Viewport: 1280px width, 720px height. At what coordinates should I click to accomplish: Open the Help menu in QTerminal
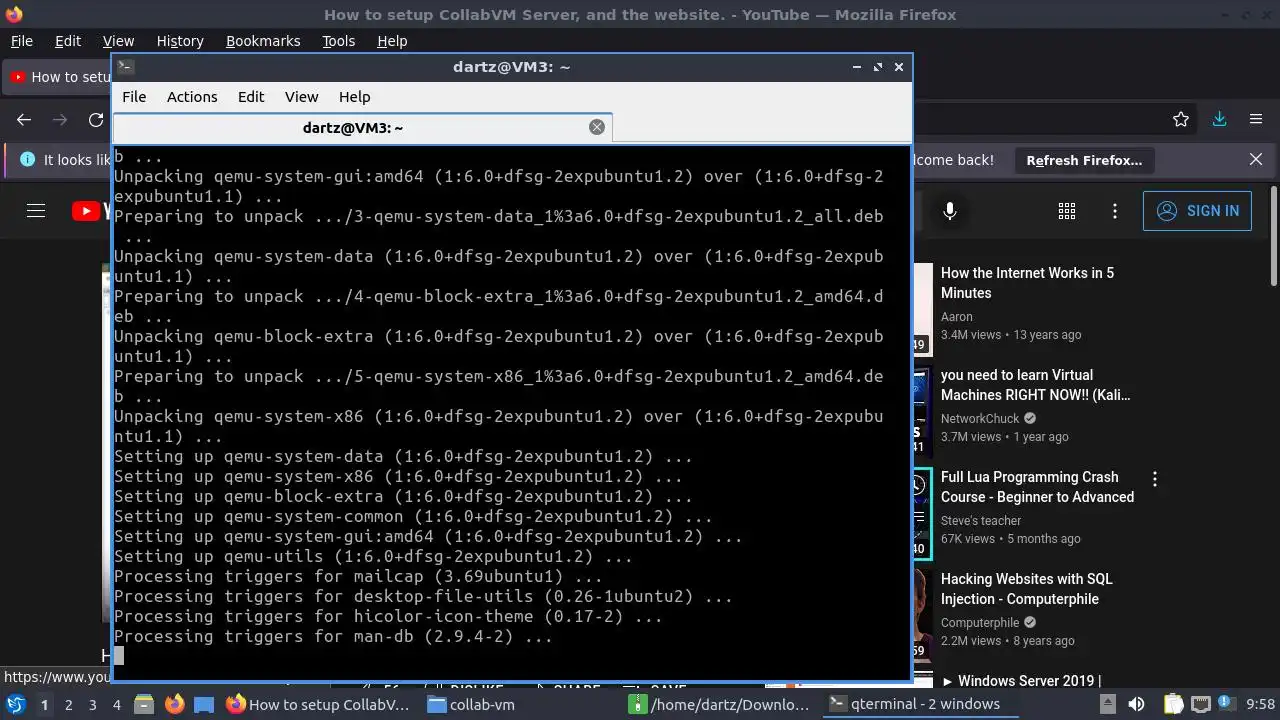[x=355, y=97]
